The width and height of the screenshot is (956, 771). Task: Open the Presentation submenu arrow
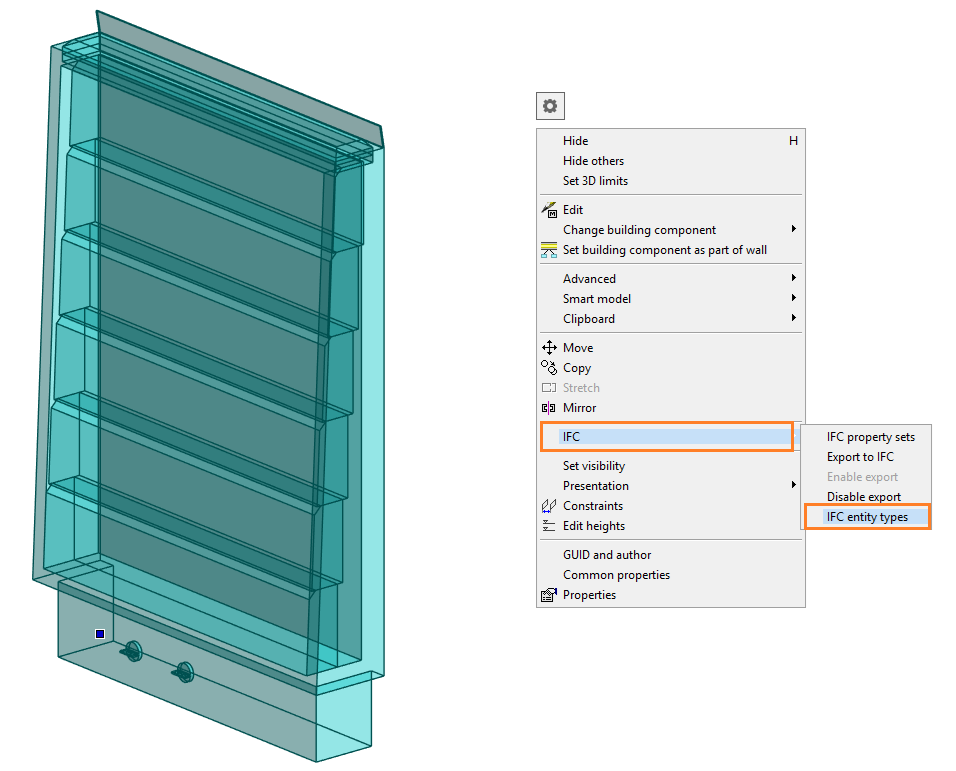coord(794,486)
